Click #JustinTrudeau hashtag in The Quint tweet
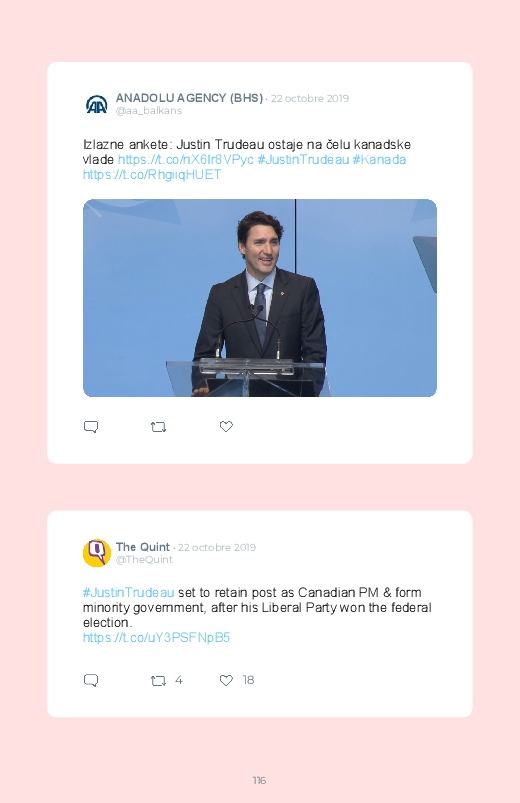The width and height of the screenshot is (520, 803). tap(129, 593)
